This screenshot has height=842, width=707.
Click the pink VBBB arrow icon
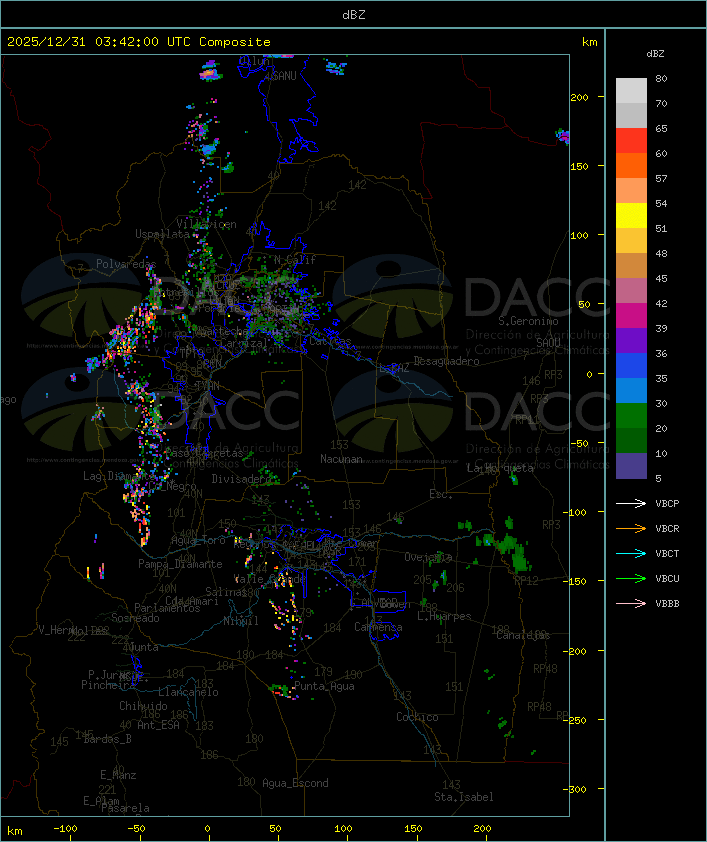click(x=631, y=604)
